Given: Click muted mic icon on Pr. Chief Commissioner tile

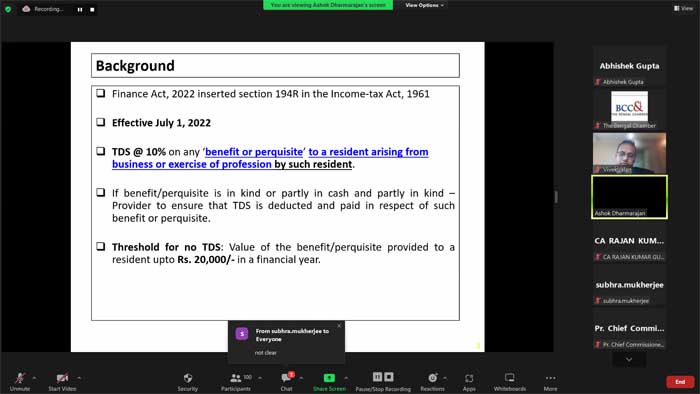Looking at the screenshot, I should (597, 344).
